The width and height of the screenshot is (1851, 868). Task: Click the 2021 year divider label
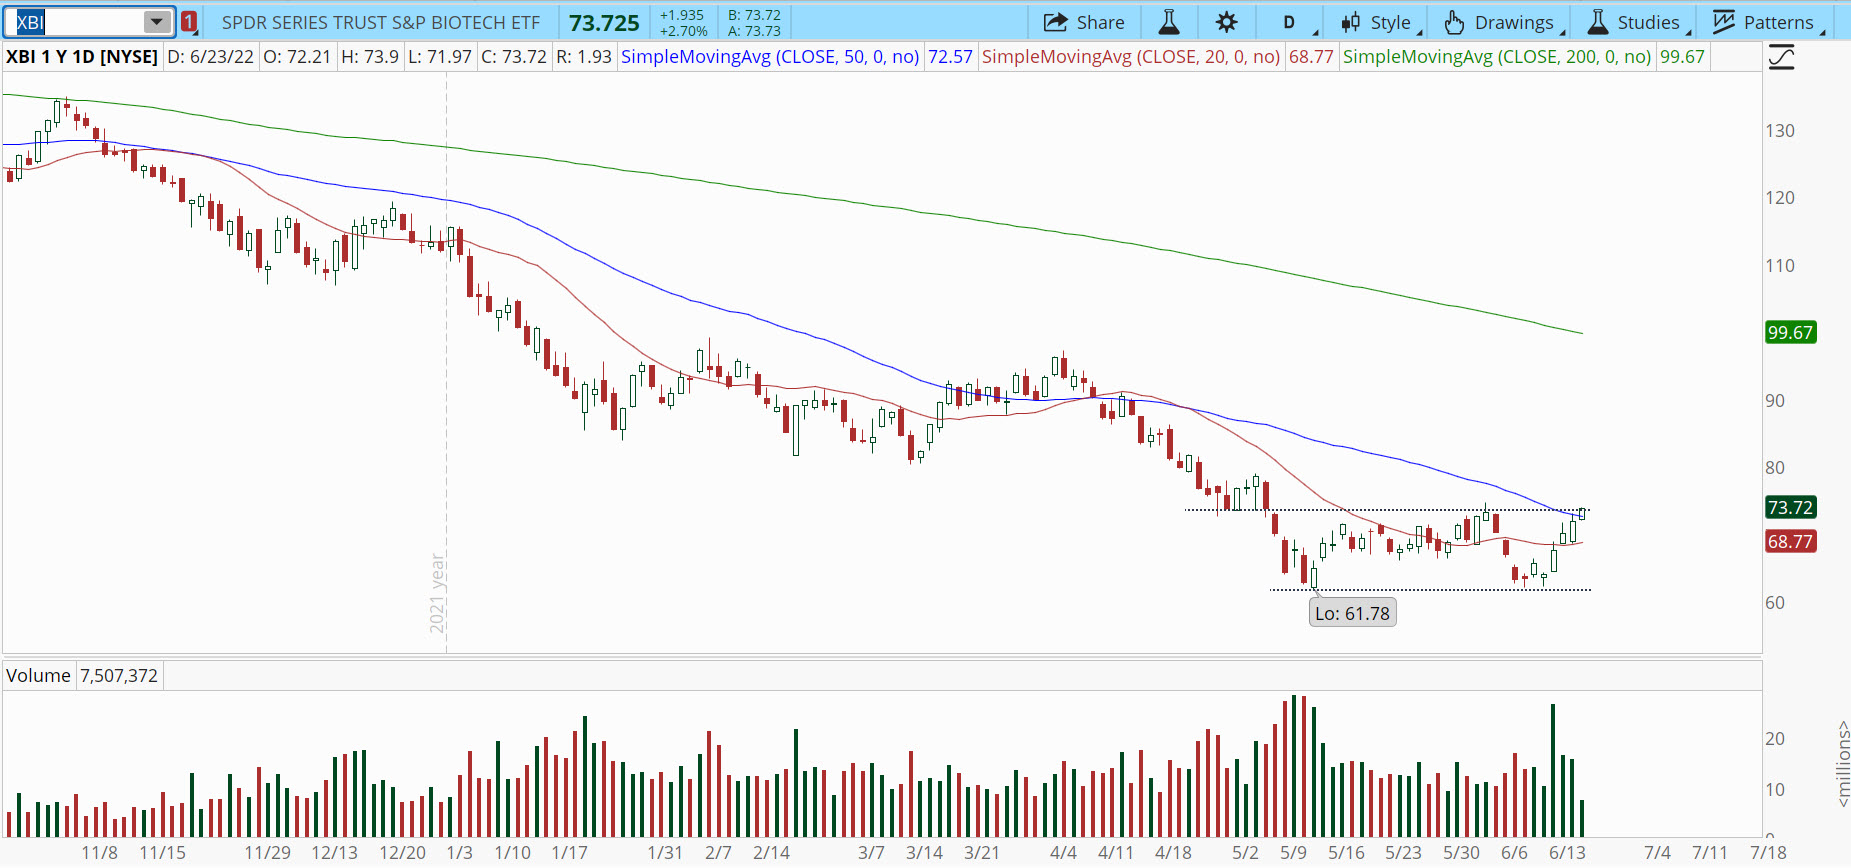pos(437,593)
